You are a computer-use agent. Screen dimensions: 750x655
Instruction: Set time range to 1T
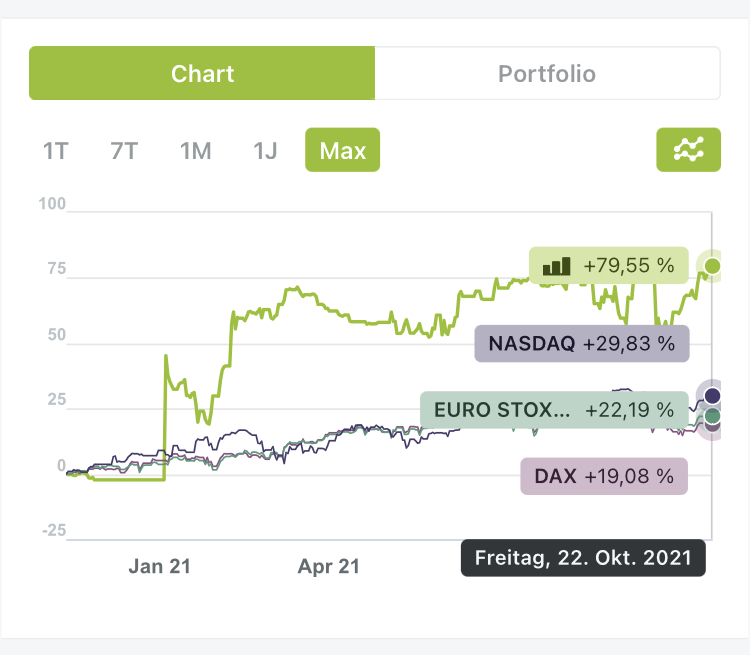point(55,151)
